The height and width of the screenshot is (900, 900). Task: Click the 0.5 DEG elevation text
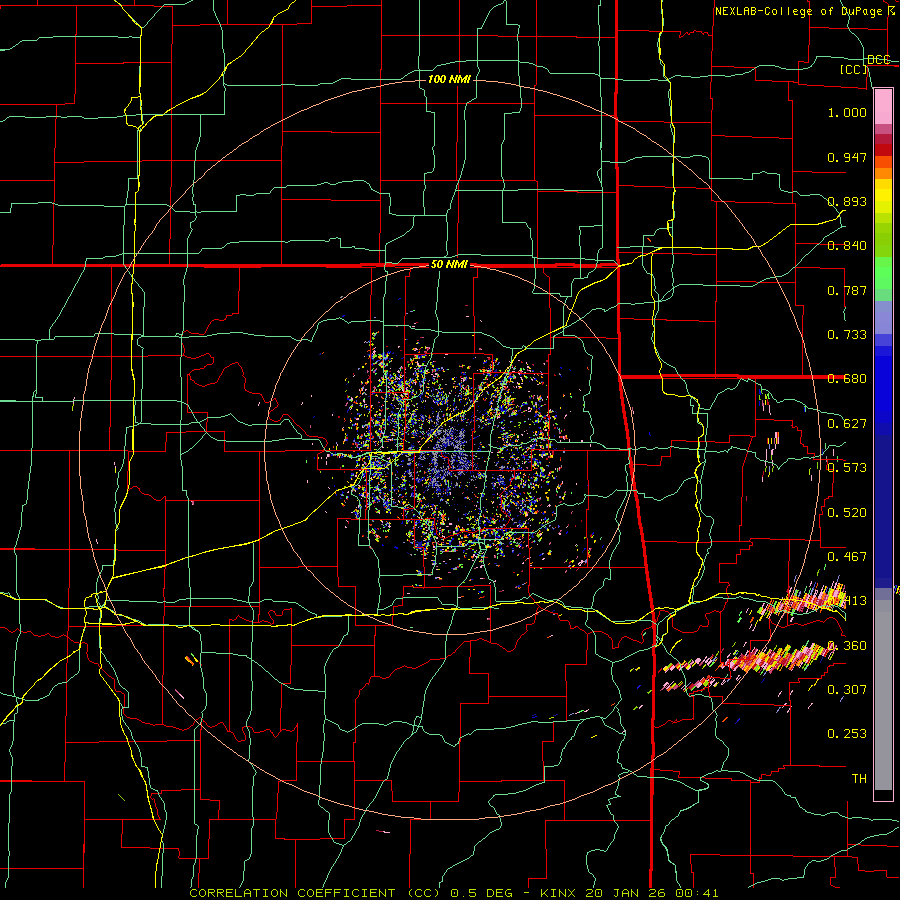pyautogui.click(x=482, y=893)
